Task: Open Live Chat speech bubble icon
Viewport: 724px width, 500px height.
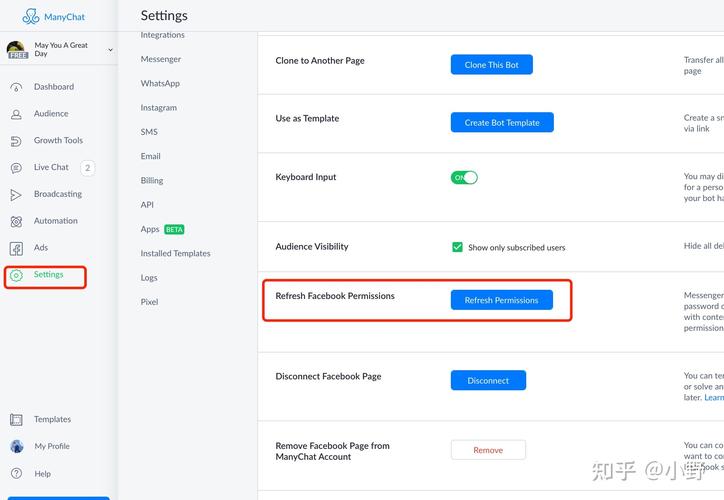Action: coord(16,168)
